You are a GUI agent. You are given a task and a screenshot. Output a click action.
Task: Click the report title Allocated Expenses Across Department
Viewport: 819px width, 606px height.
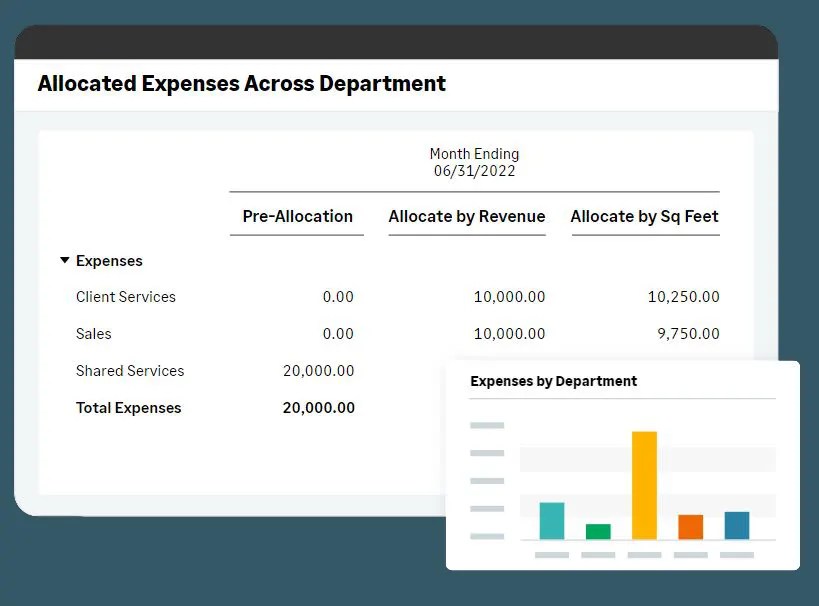tap(241, 84)
